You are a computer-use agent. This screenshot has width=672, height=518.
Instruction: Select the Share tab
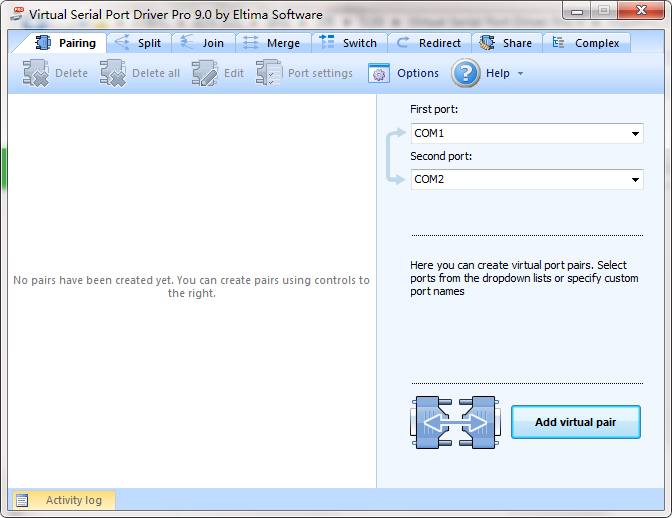(x=507, y=43)
